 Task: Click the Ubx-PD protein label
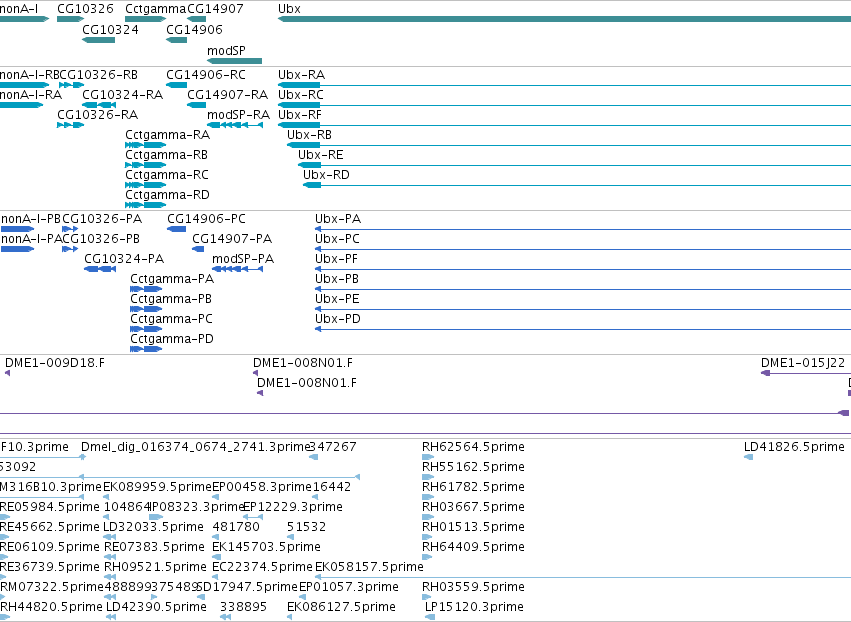point(338,319)
